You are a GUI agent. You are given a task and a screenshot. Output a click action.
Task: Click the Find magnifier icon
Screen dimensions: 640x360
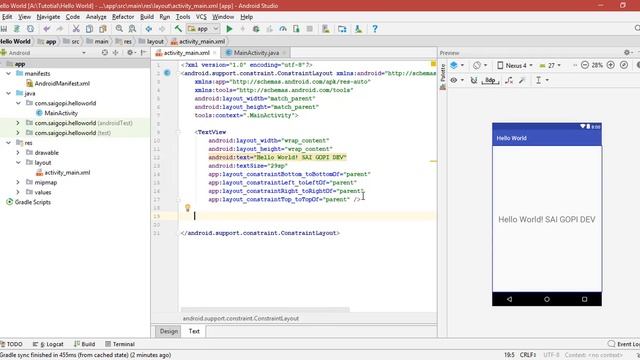click(x=119, y=29)
